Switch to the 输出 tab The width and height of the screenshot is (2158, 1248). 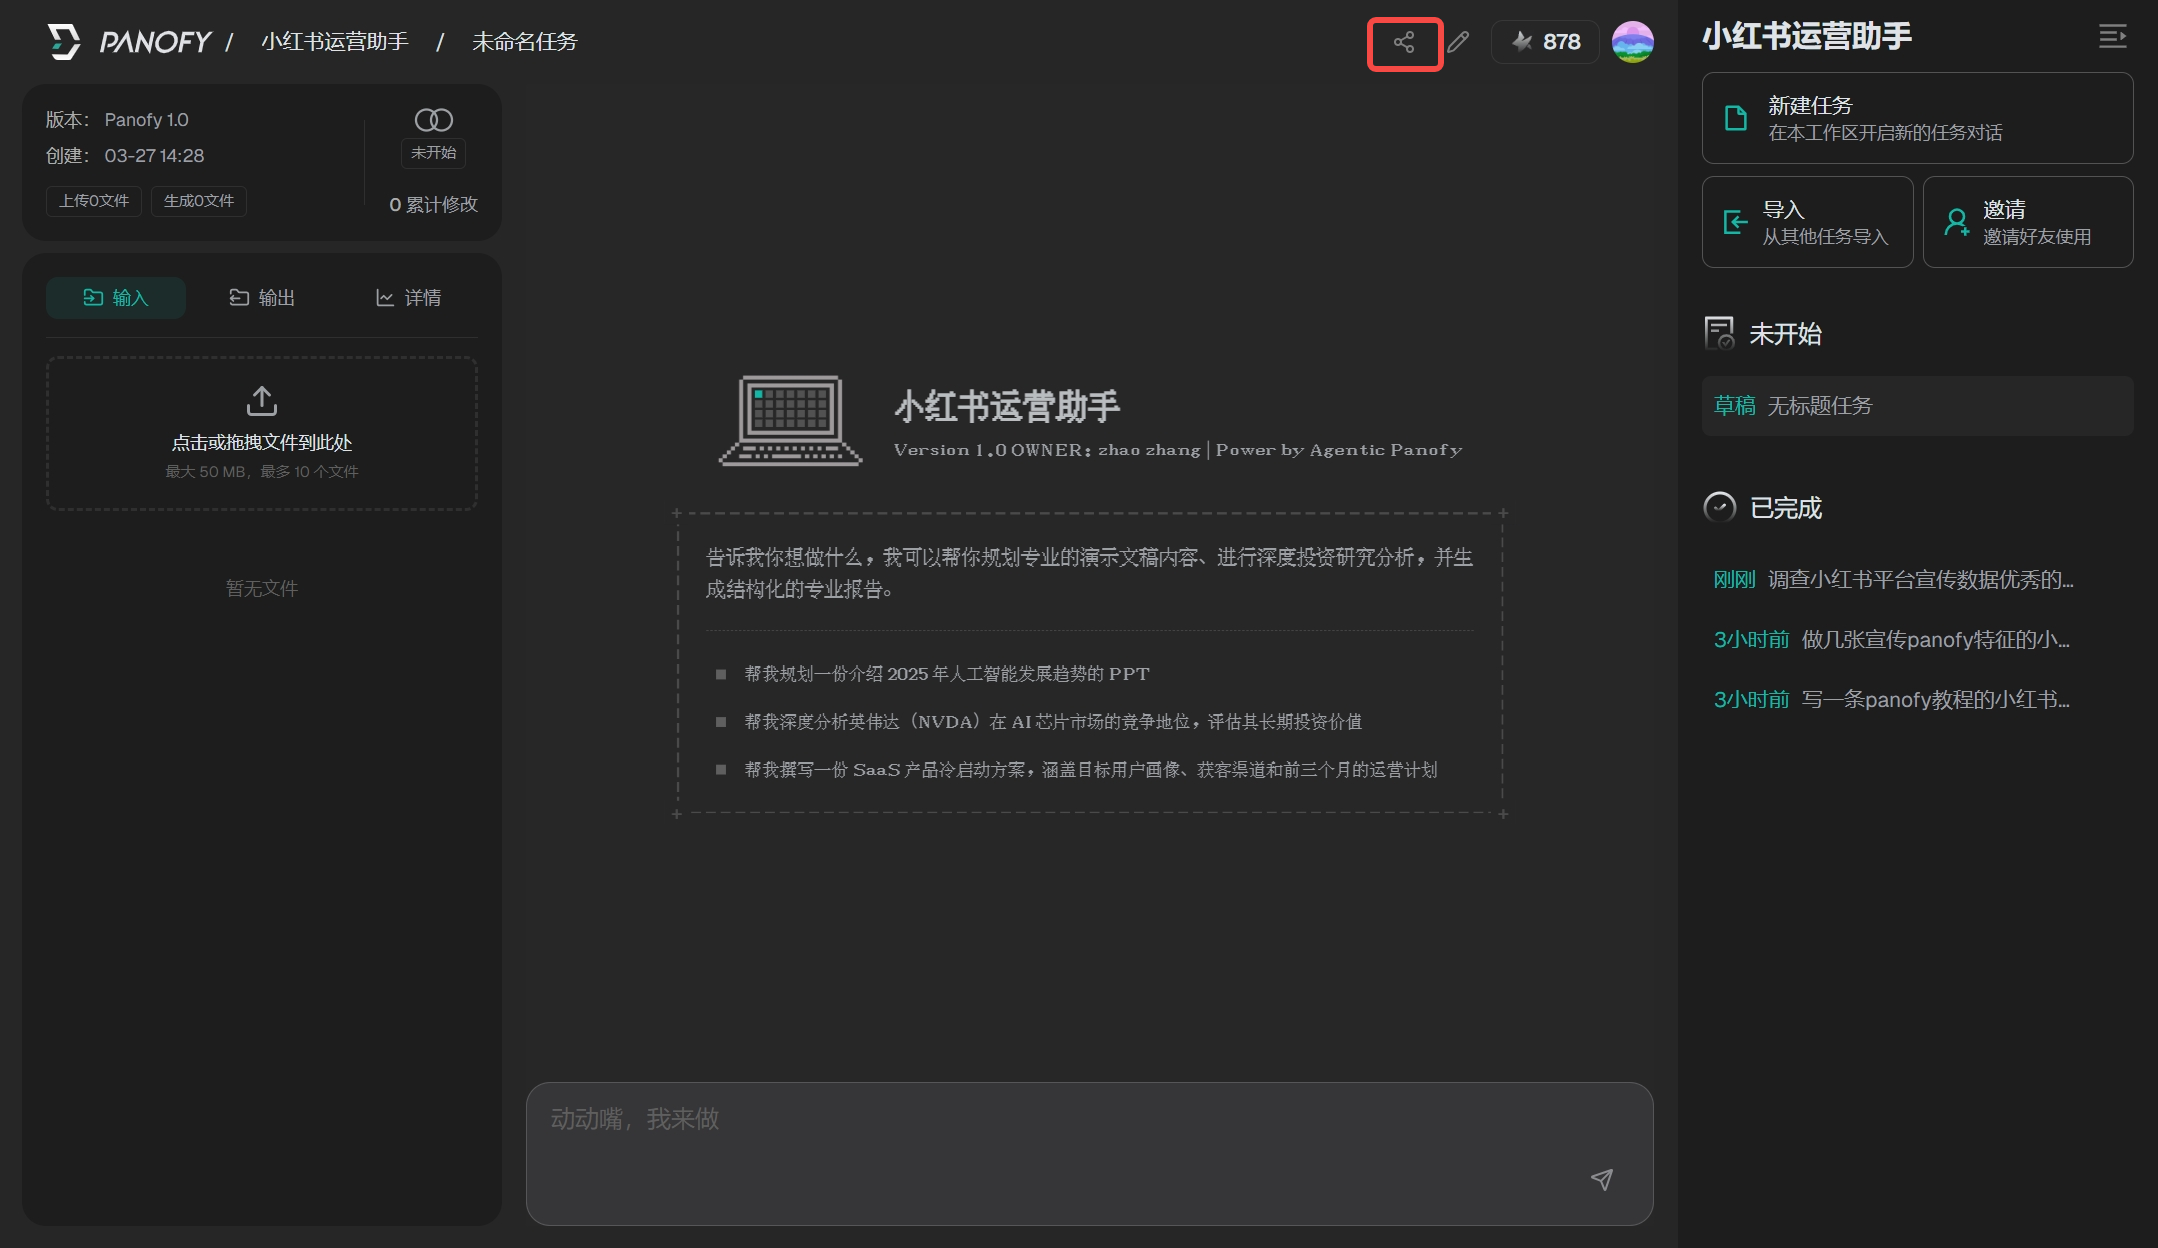tap(262, 298)
